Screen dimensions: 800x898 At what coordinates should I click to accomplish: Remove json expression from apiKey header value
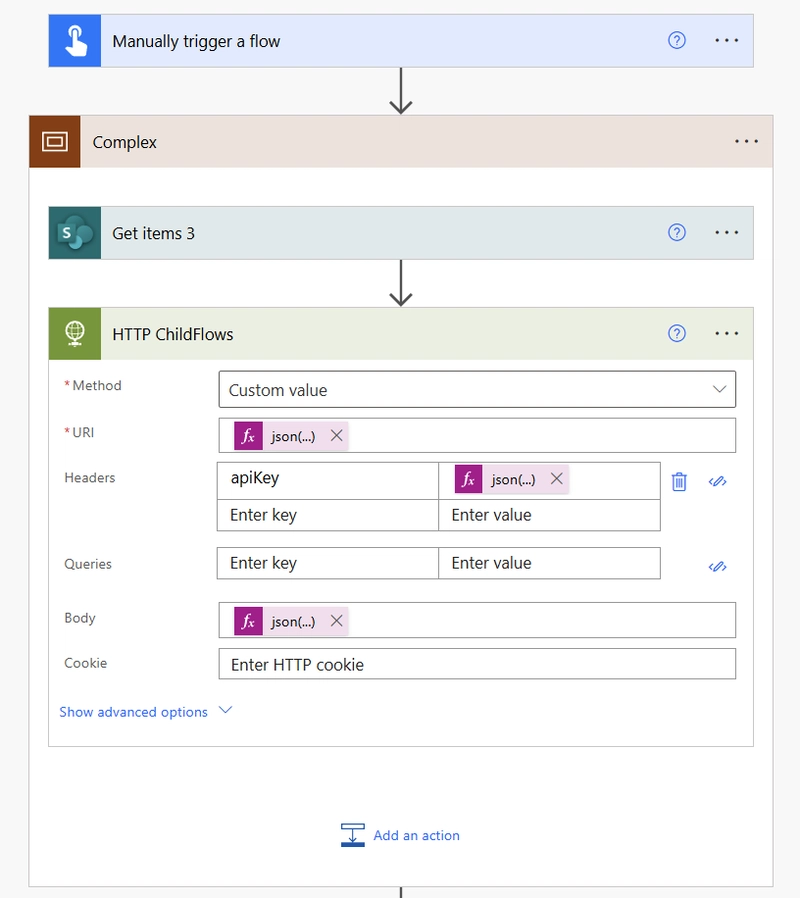click(557, 479)
